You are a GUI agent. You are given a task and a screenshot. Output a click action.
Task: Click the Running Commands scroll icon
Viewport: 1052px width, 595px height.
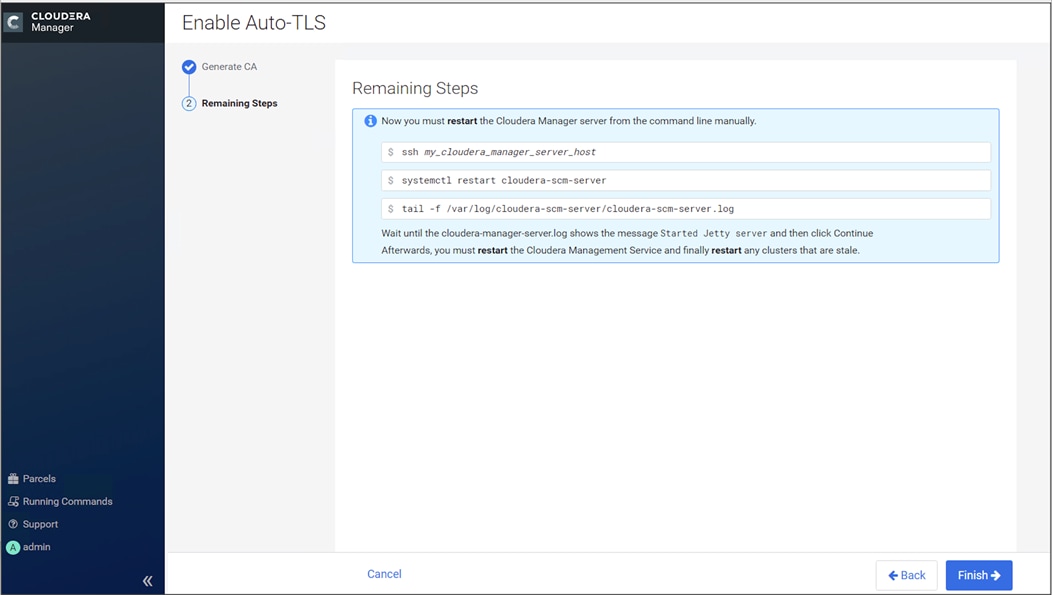13,502
